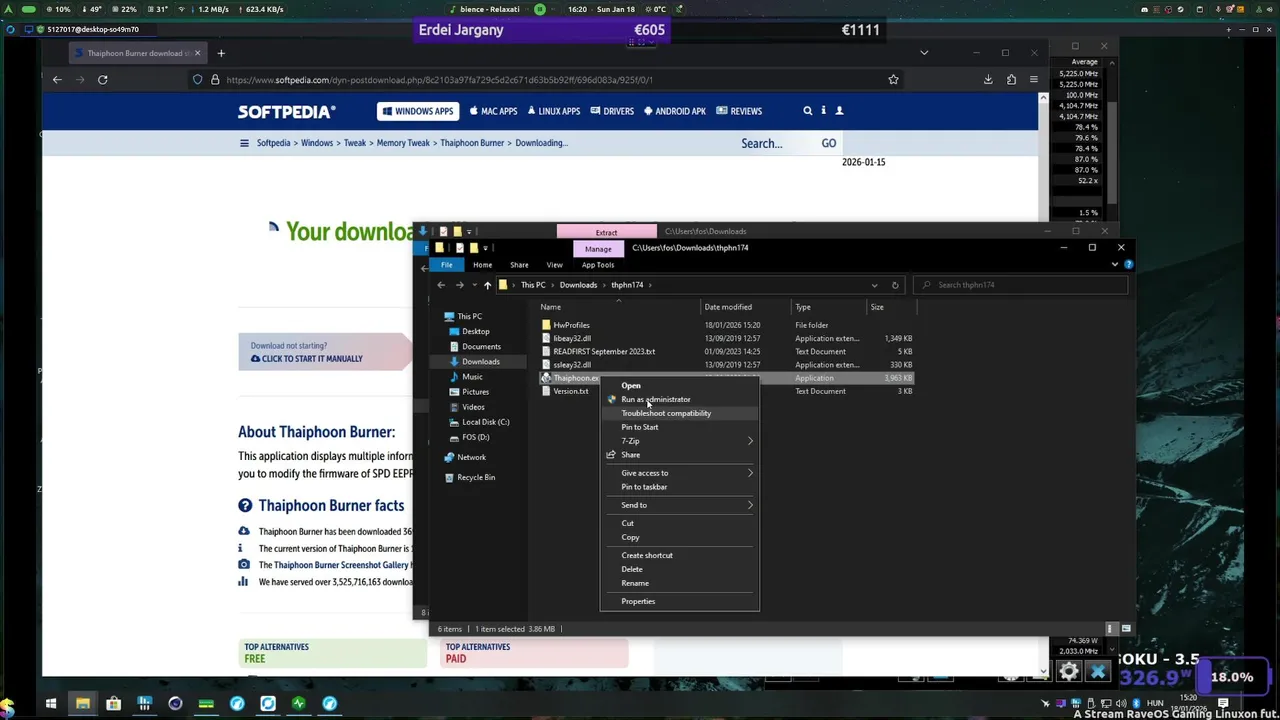Select Version.txt in file list

570,391
